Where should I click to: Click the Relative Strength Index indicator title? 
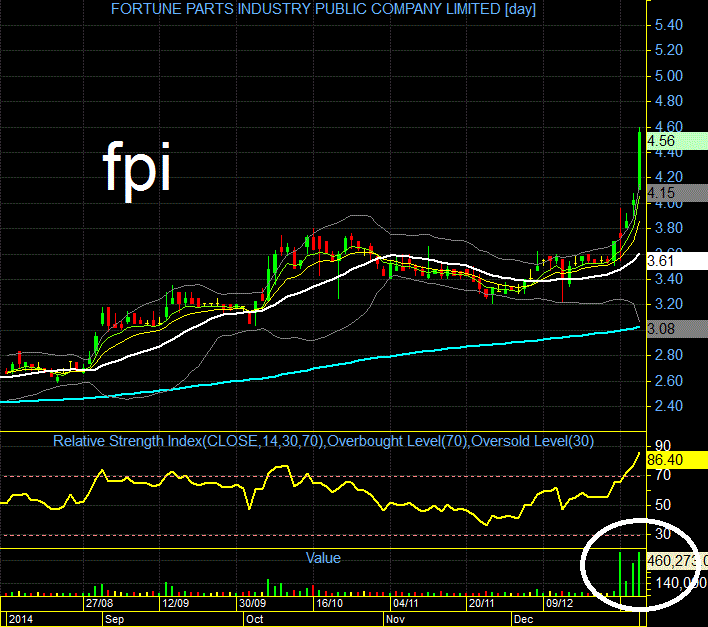click(323, 441)
